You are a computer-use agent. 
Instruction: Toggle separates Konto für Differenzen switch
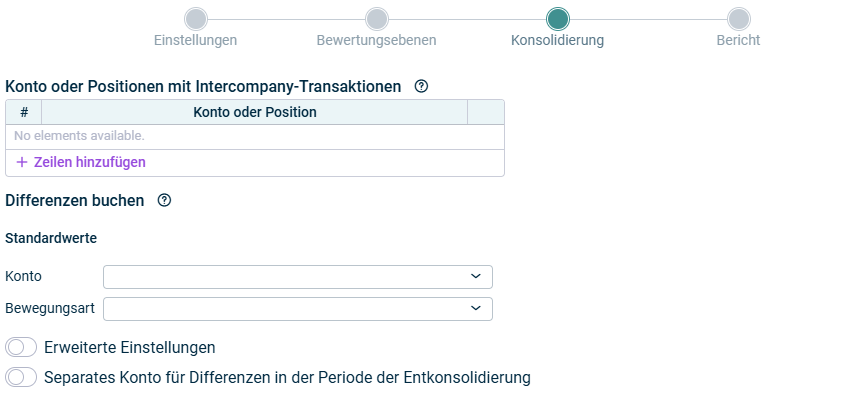click(21, 377)
